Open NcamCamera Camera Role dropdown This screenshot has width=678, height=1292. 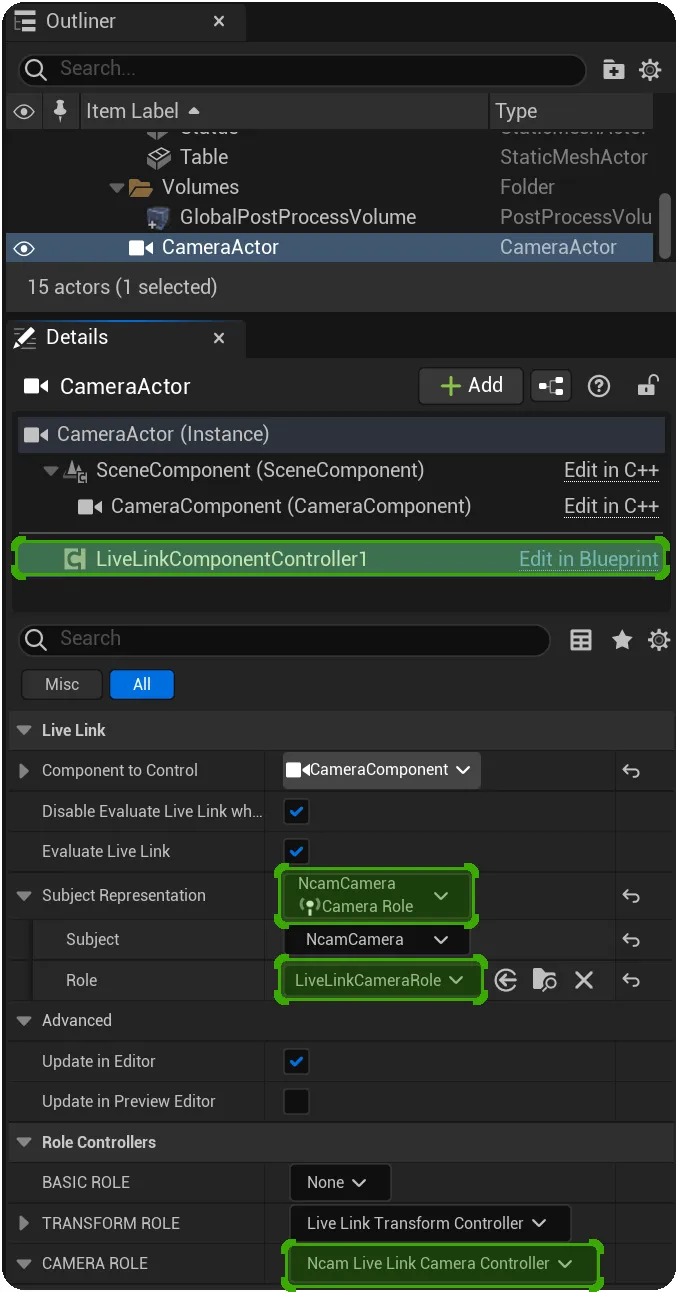coord(375,895)
